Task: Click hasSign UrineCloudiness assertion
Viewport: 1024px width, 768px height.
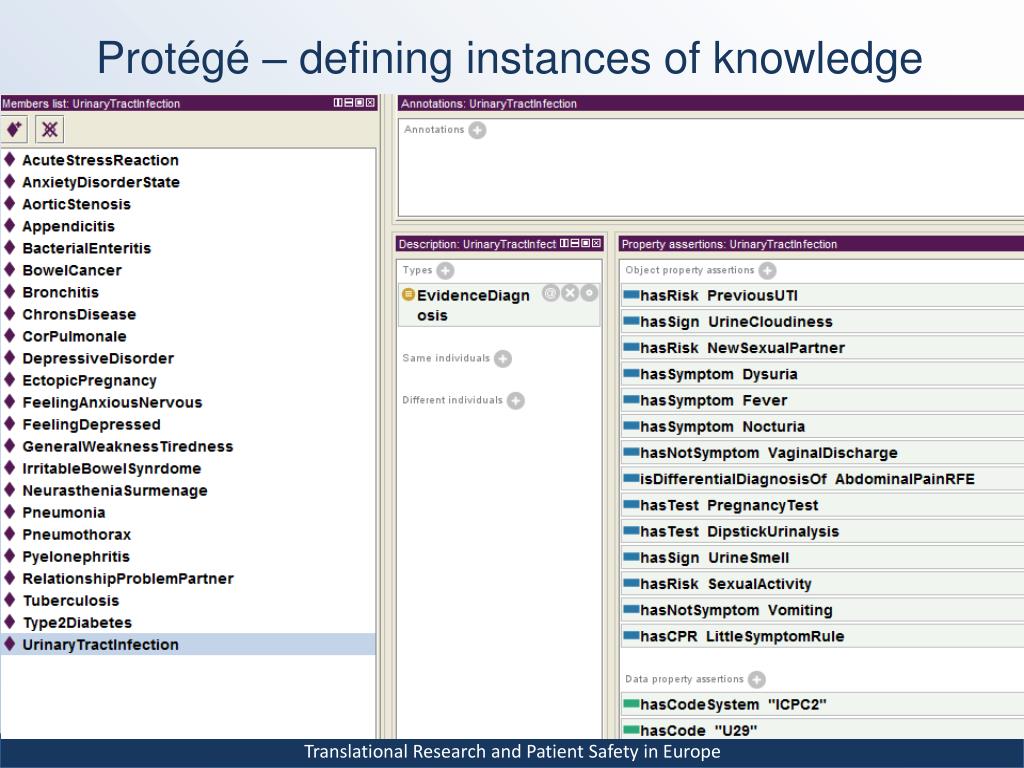Action: pyautogui.click(x=823, y=322)
